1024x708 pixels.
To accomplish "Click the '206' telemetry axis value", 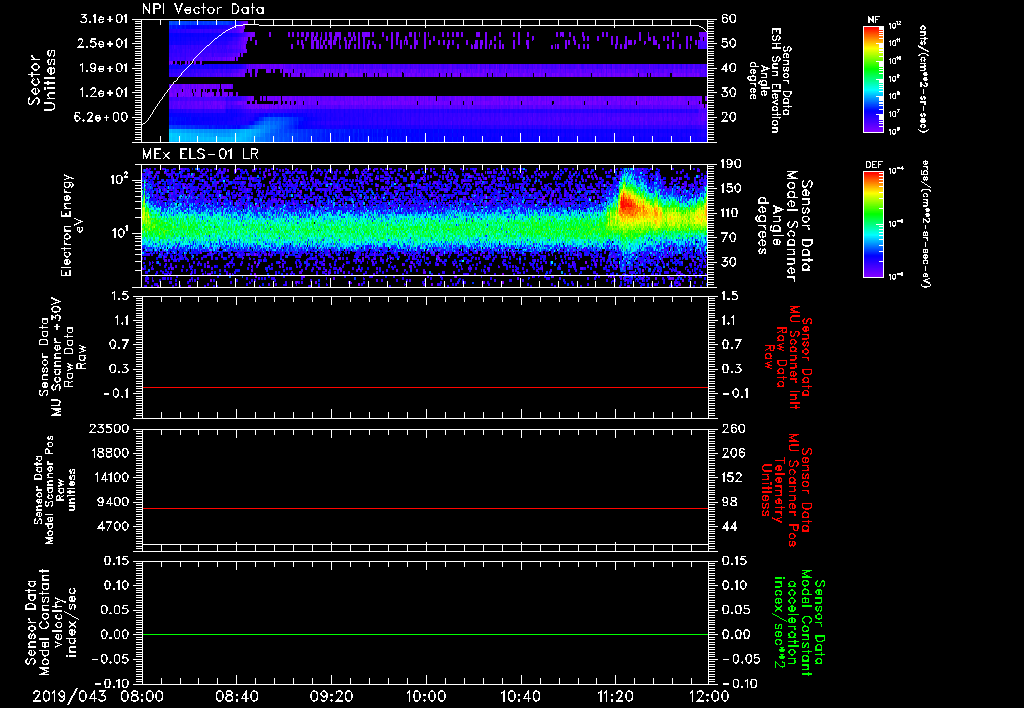I will point(733,453).
